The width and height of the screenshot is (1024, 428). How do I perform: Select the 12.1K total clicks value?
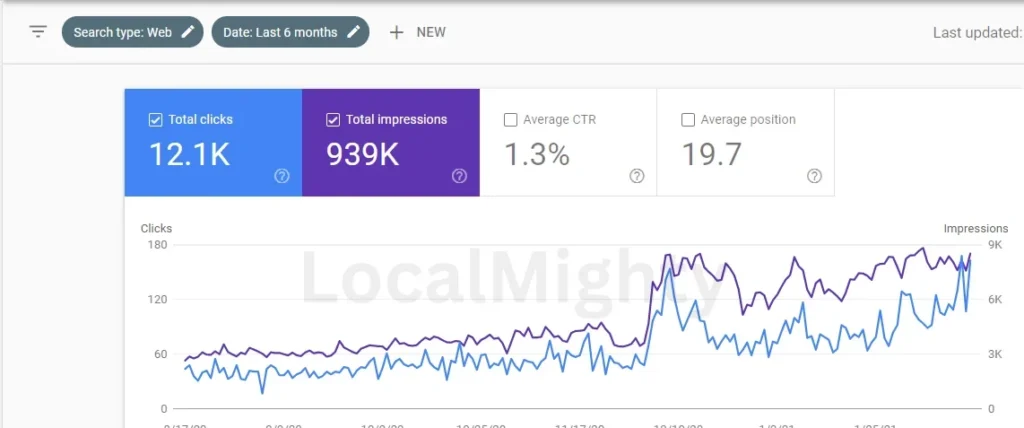click(189, 154)
